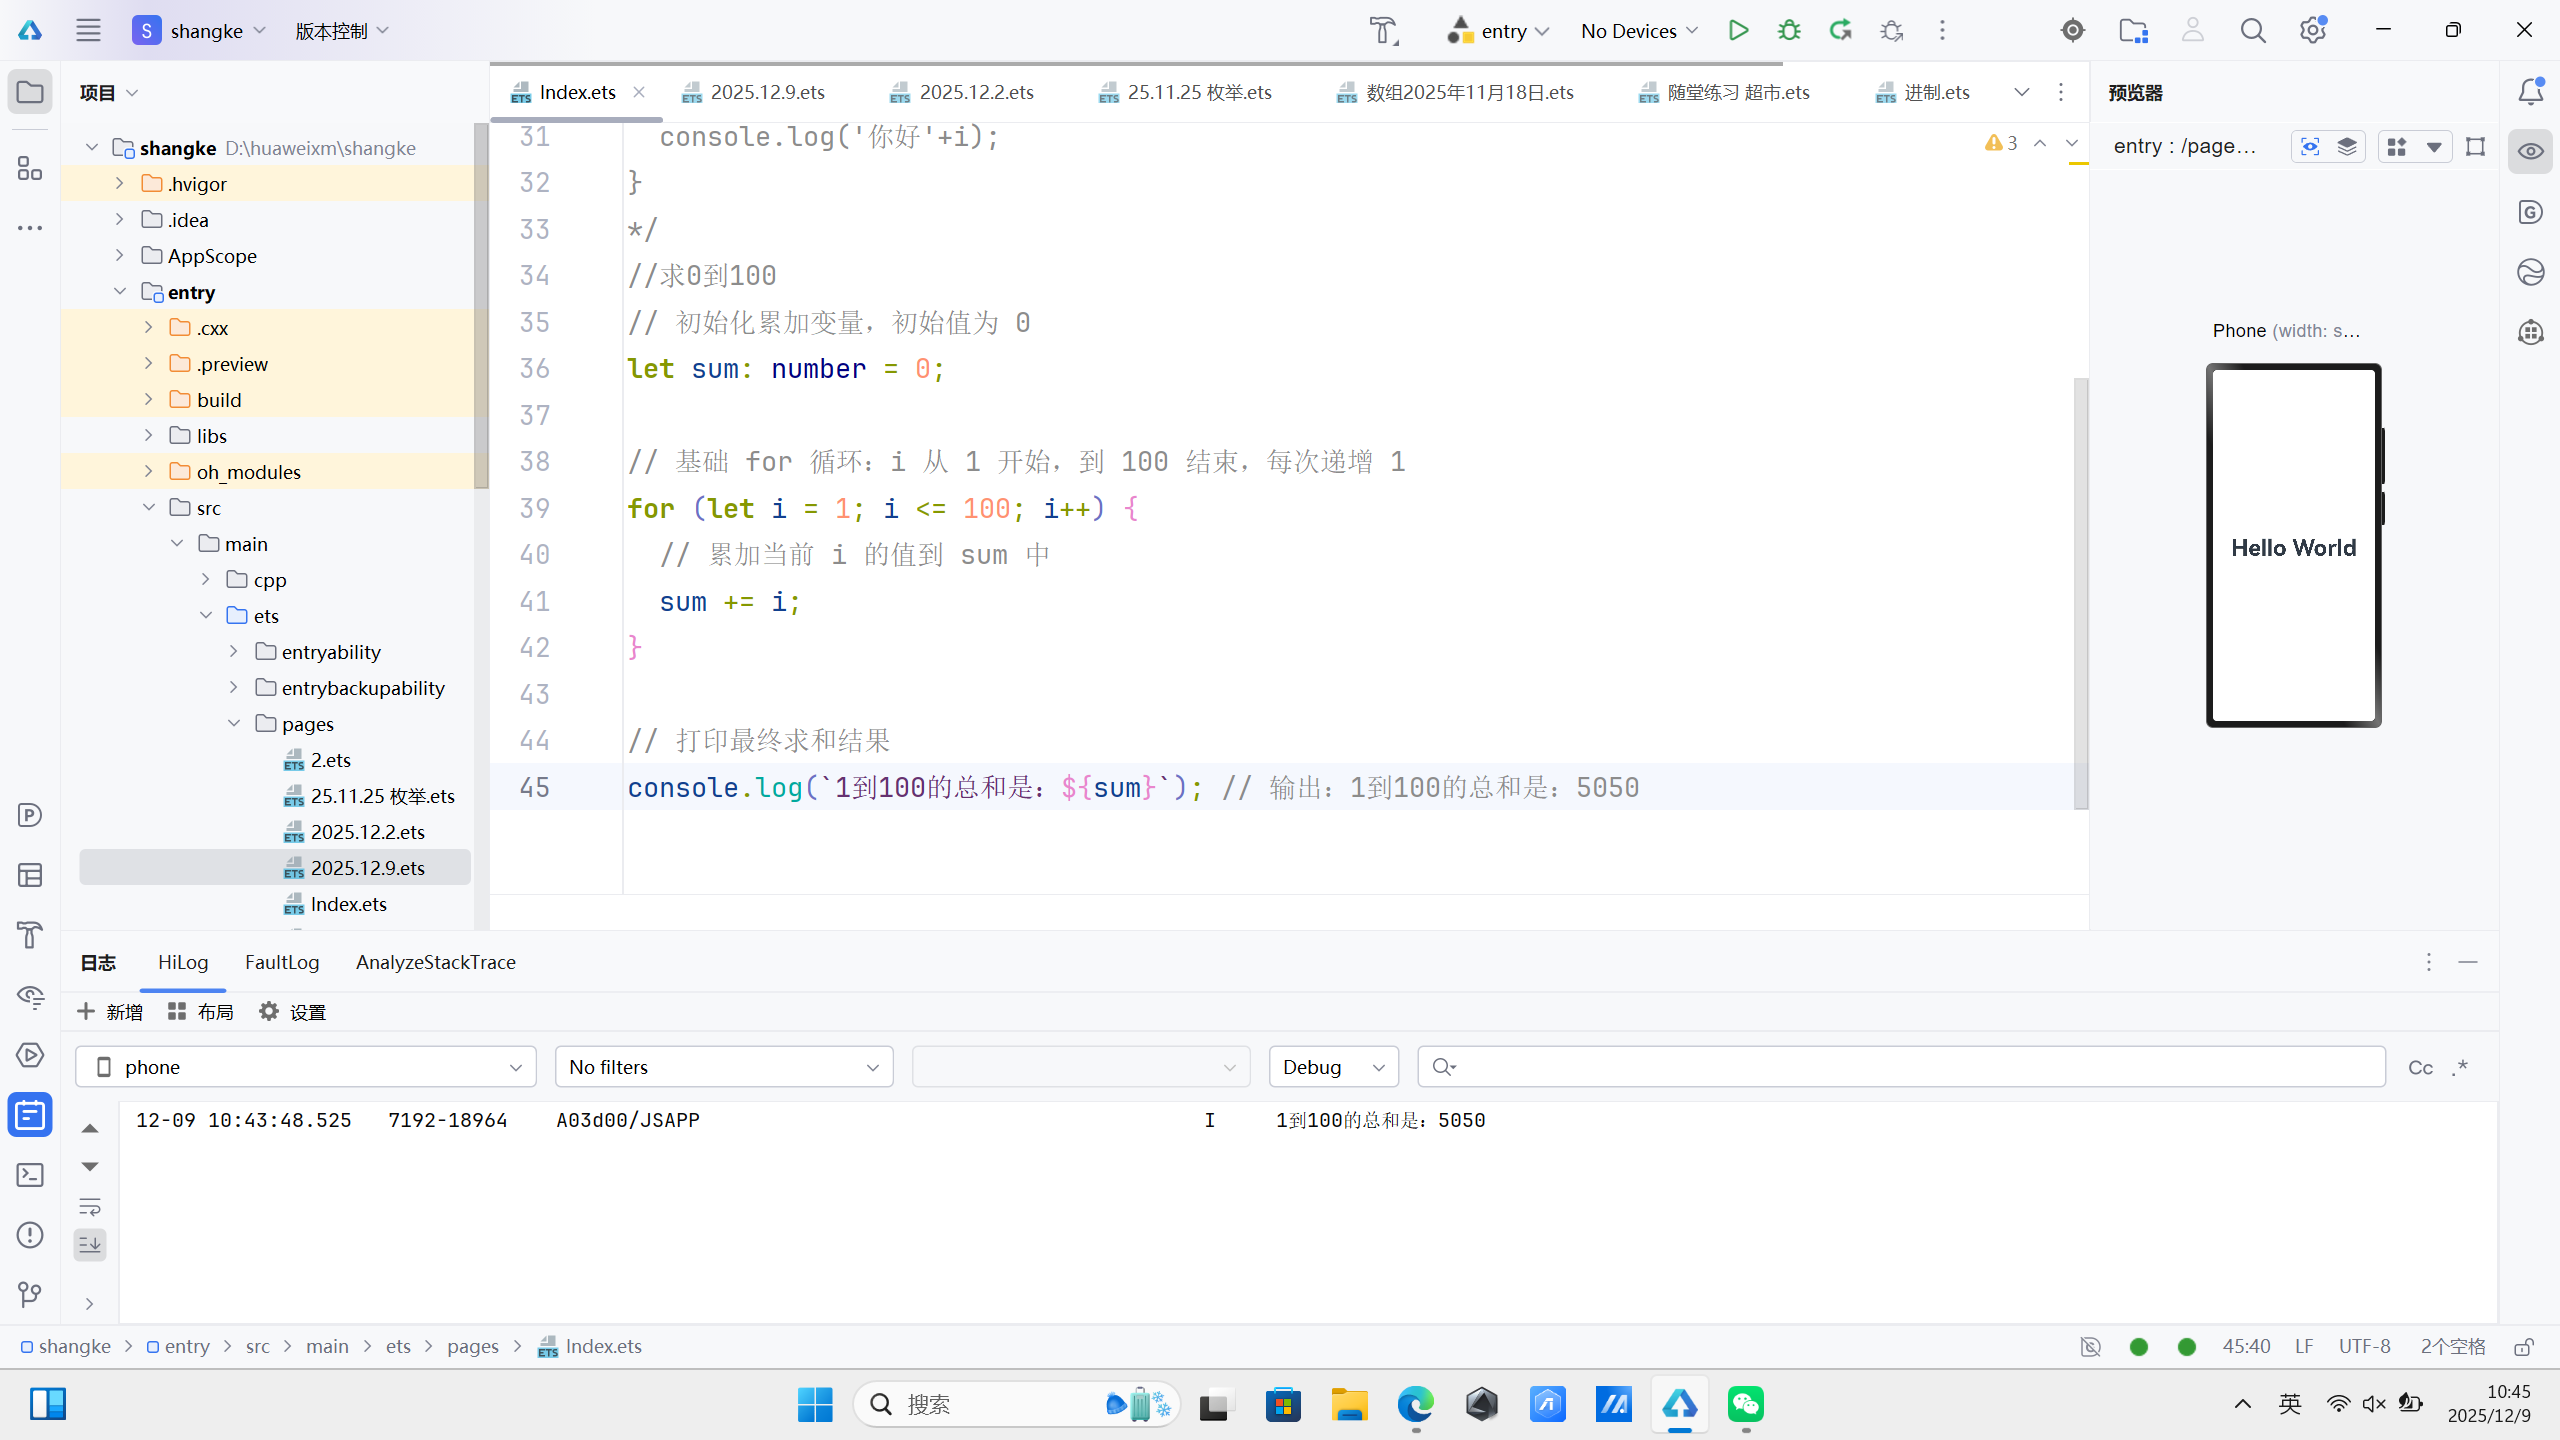Expand the No Devices dropdown
Screen dimensions: 2560x1440
click(x=1639, y=30)
